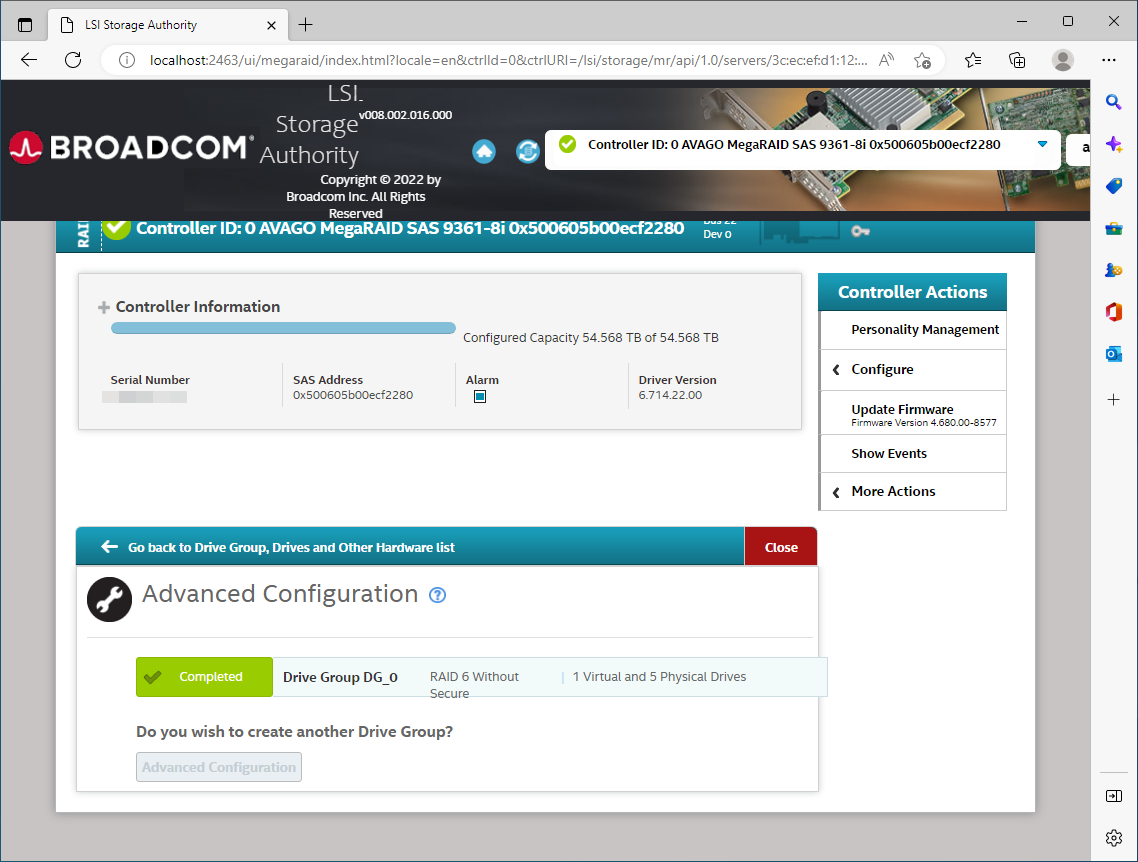Open browser Settings and more menu
1138x862 pixels.
[1108, 60]
